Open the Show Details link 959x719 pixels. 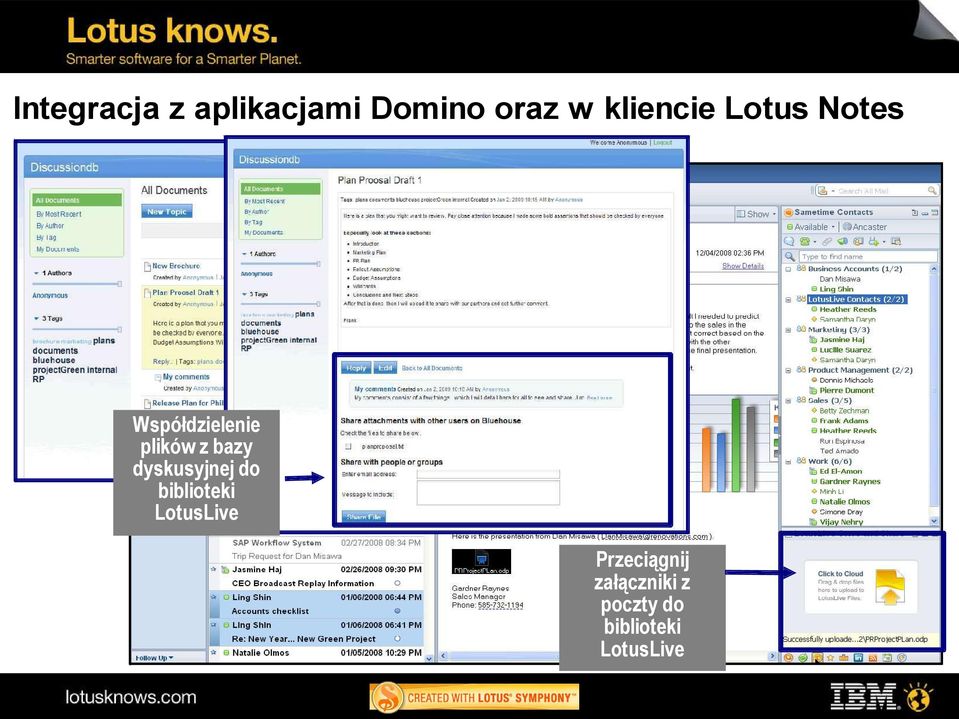click(x=743, y=266)
